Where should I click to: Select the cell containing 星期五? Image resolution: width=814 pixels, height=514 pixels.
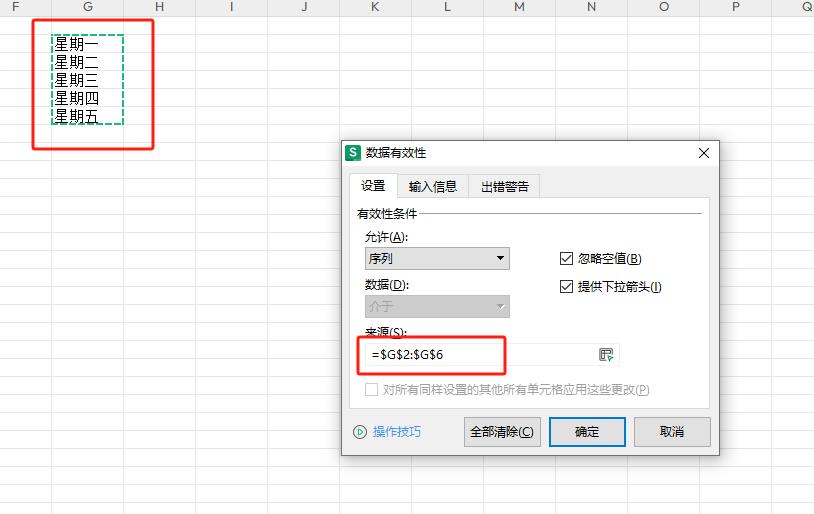[87, 116]
